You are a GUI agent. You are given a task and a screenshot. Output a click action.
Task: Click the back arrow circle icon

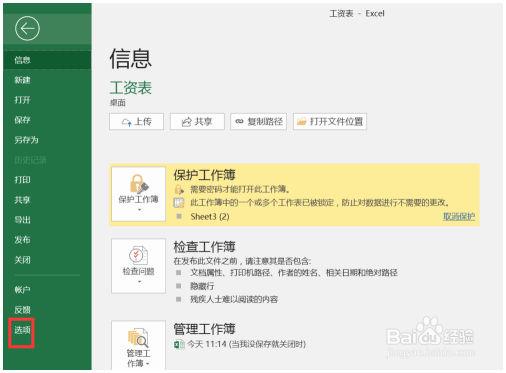[27, 28]
